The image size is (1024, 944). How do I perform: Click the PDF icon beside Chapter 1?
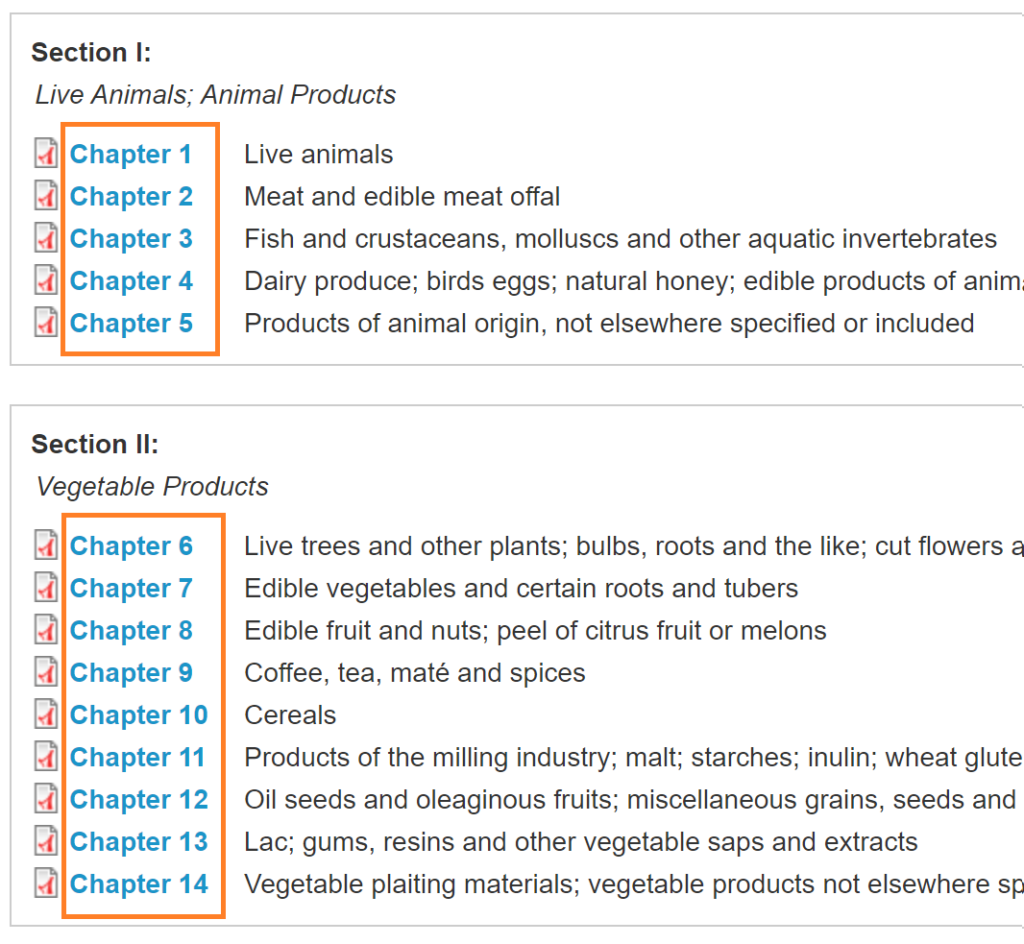[x=46, y=154]
